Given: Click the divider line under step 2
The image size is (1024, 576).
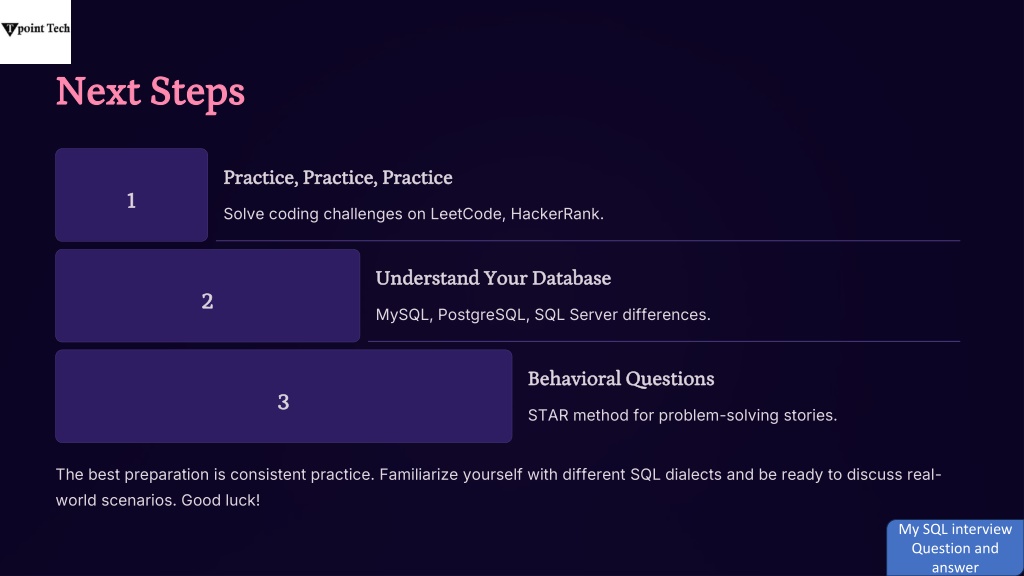Looking at the screenshot, I should point(664,341).
